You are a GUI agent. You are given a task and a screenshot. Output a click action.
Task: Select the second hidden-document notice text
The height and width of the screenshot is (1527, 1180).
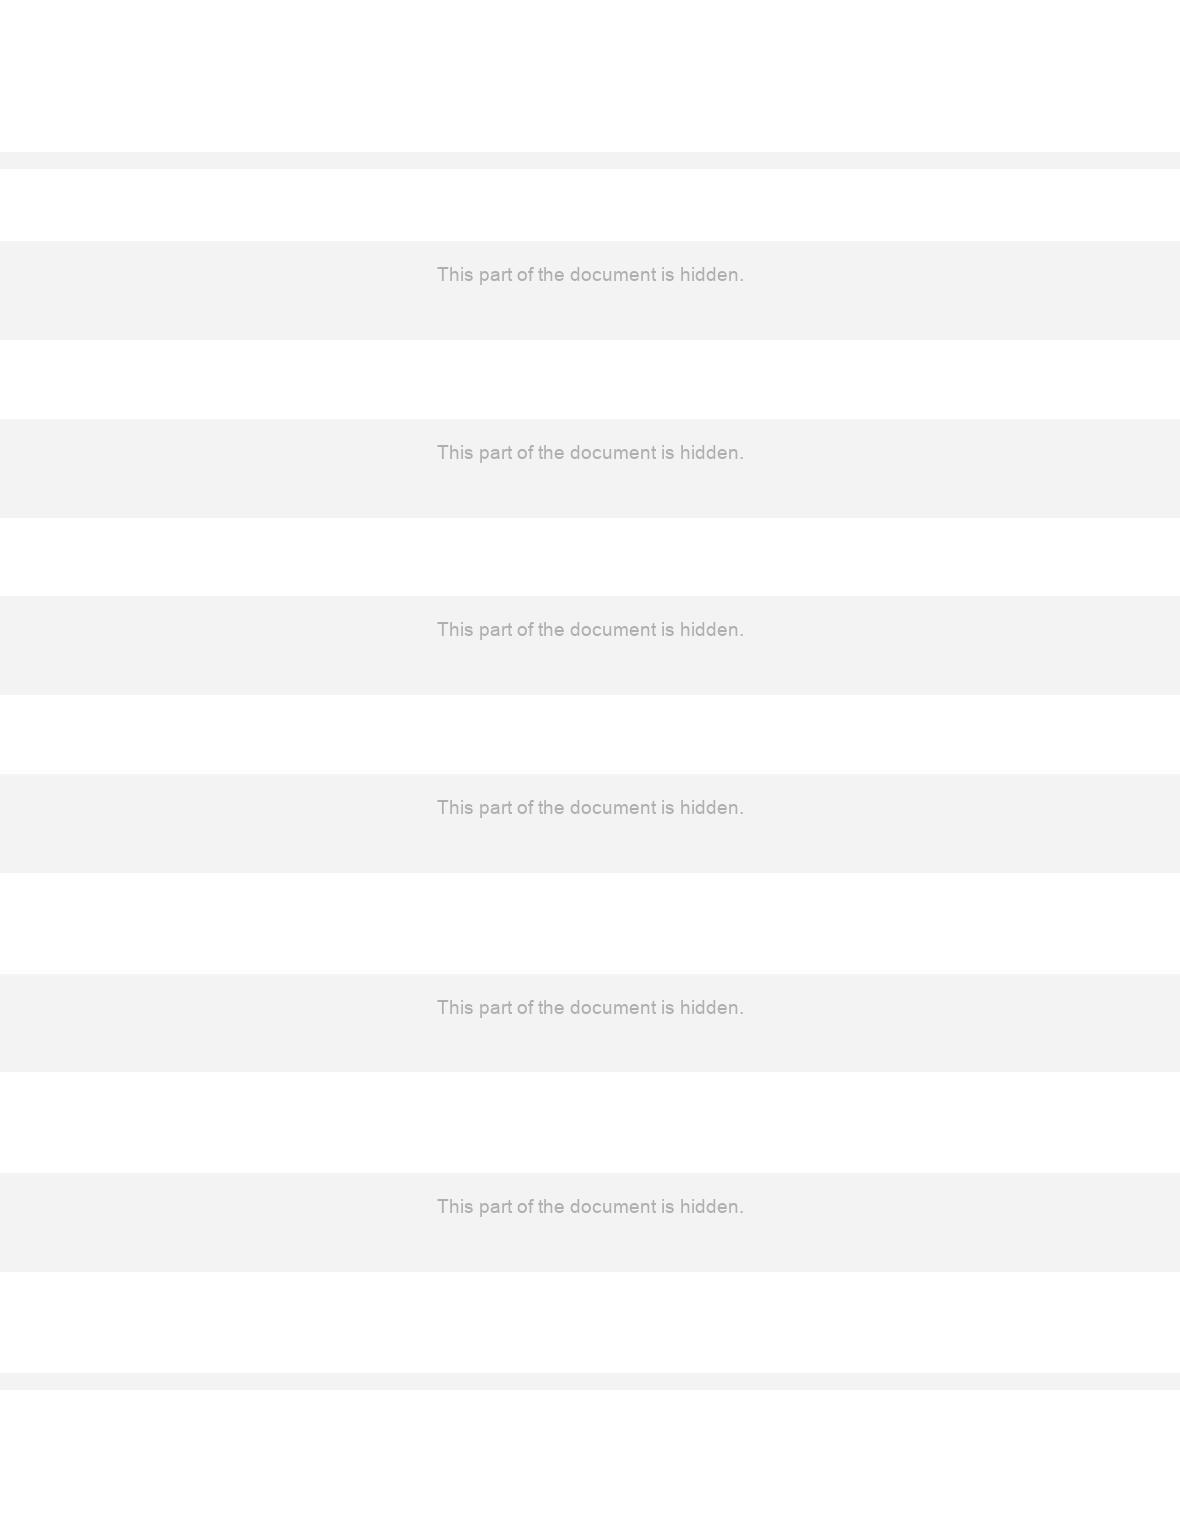590,452
